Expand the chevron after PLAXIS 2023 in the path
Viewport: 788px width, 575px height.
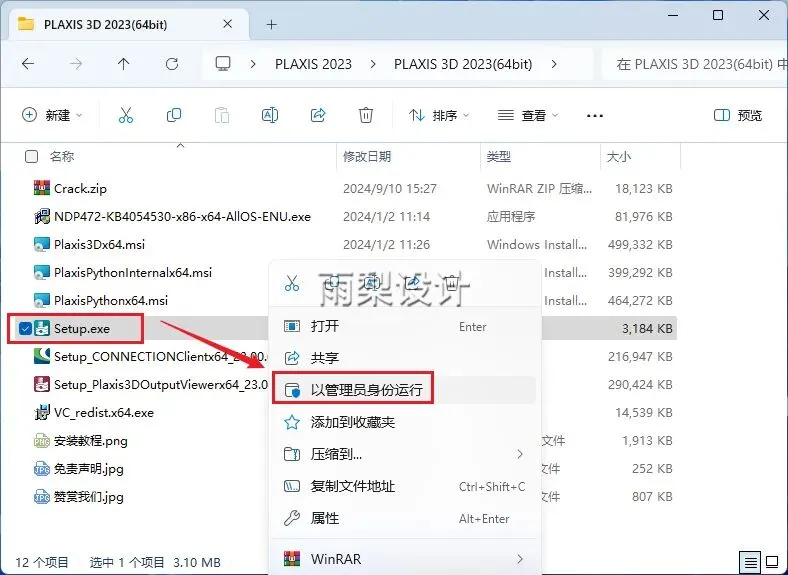point(373,64)
